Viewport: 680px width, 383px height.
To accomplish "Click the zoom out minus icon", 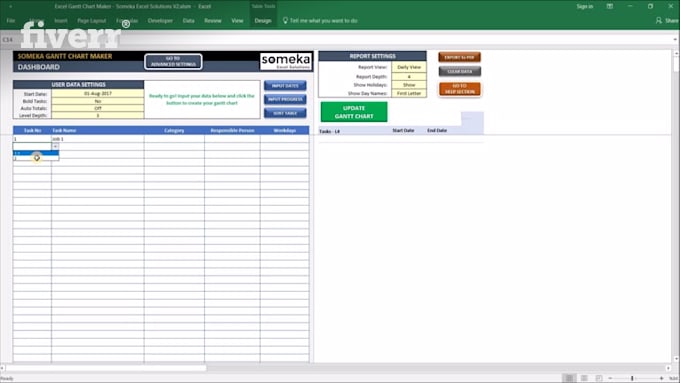I will point(610,378).
